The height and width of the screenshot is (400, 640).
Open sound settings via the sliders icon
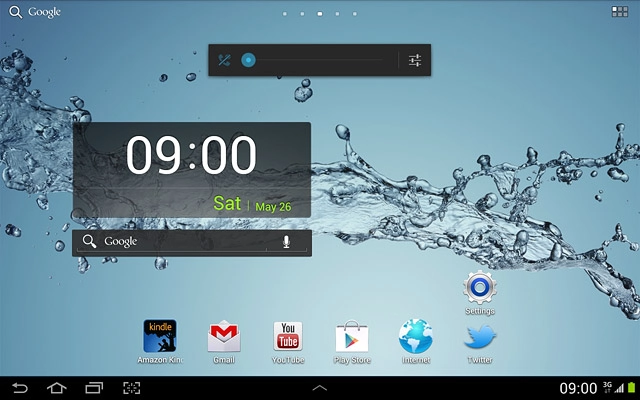click(x=415, y=60)
